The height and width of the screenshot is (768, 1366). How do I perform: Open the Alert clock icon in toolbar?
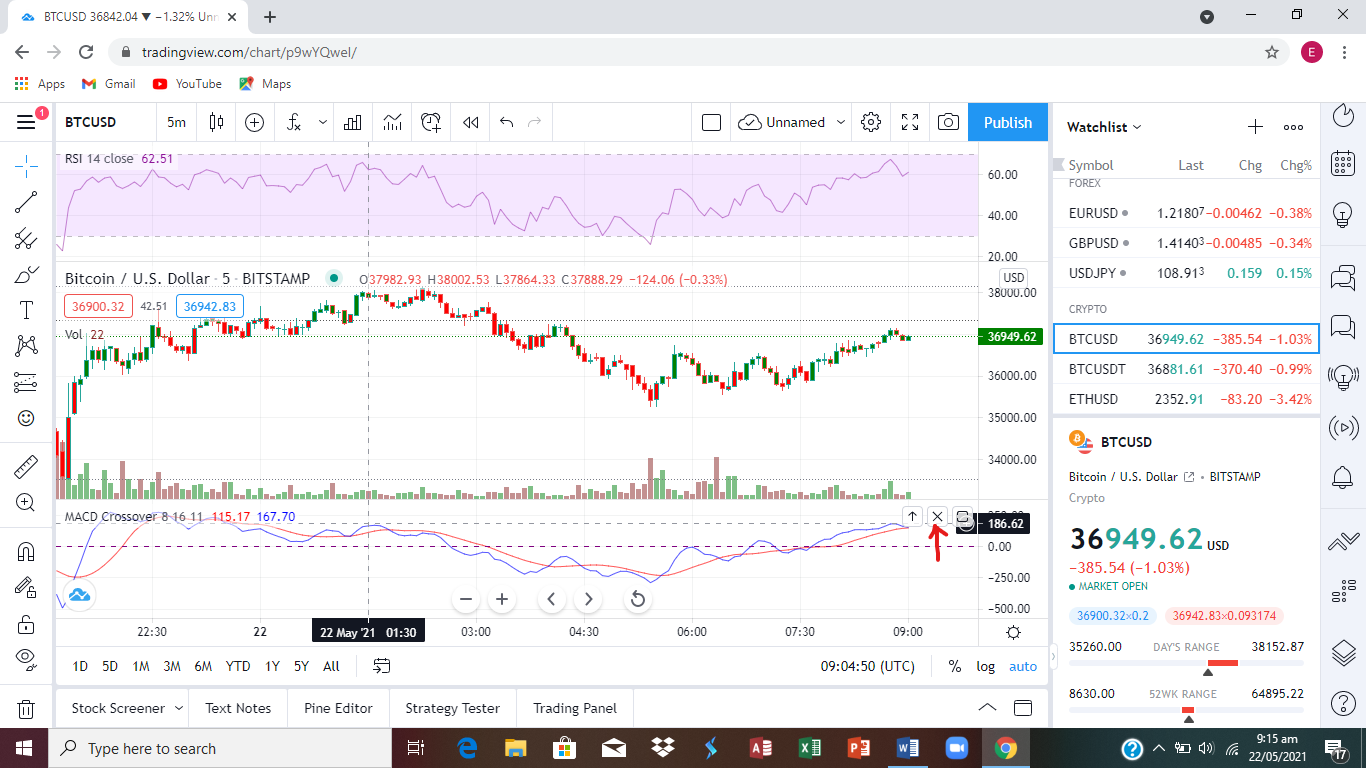click(x=431, y=122)
